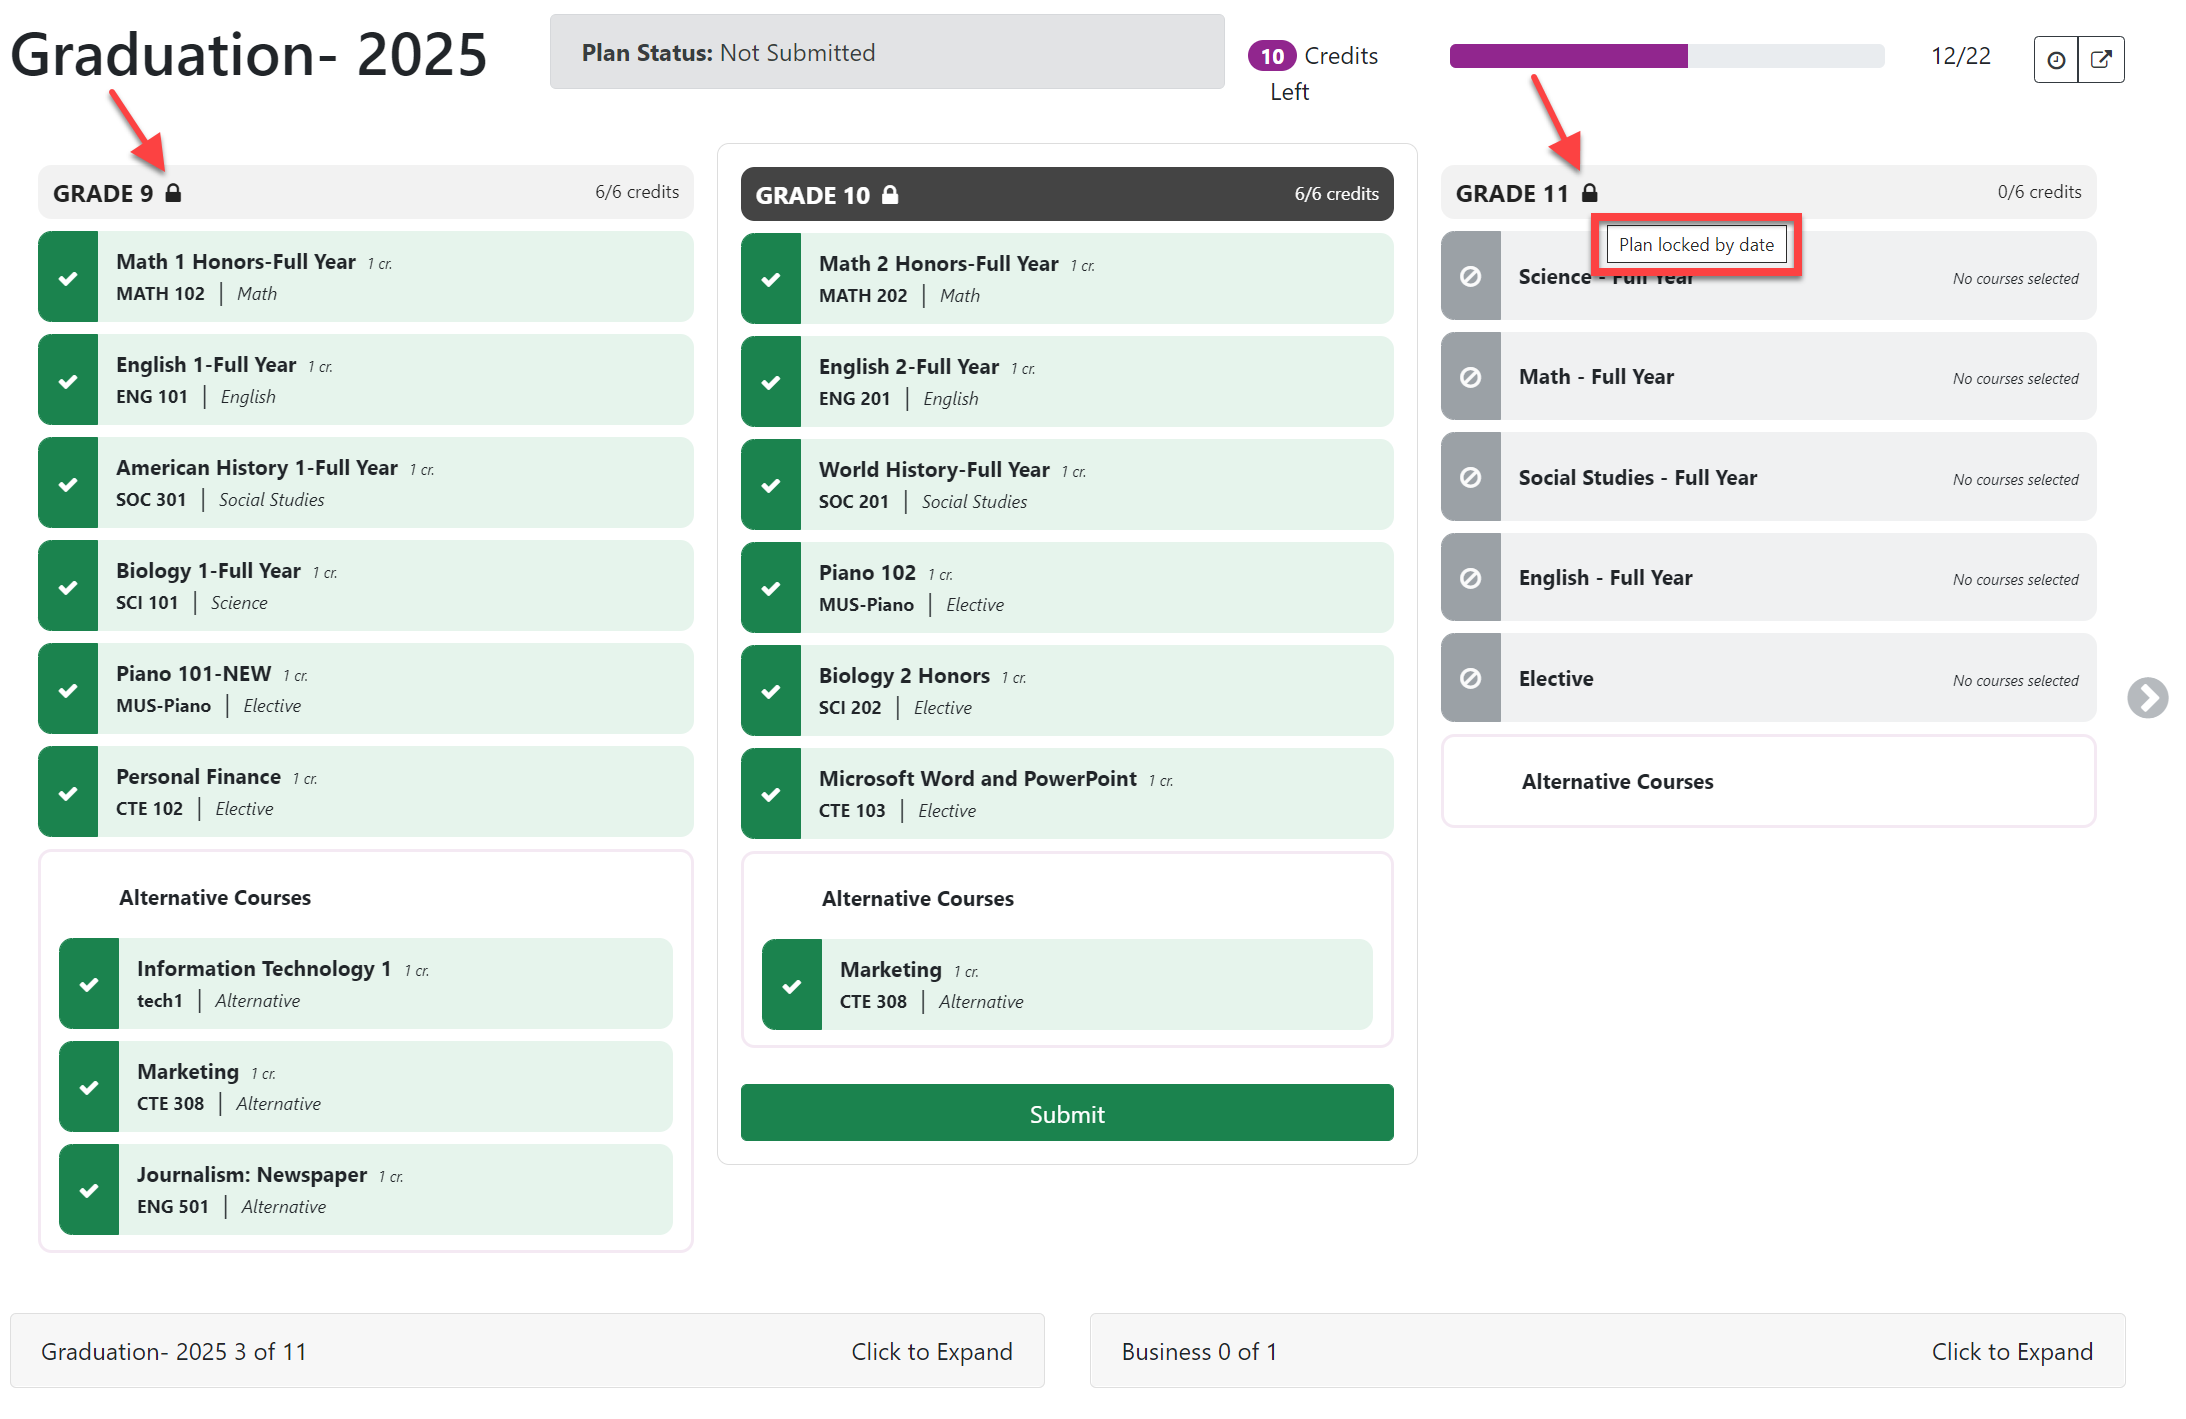
Task: Click blocked icon for Science - Full Year
Action: [1471, 276]
